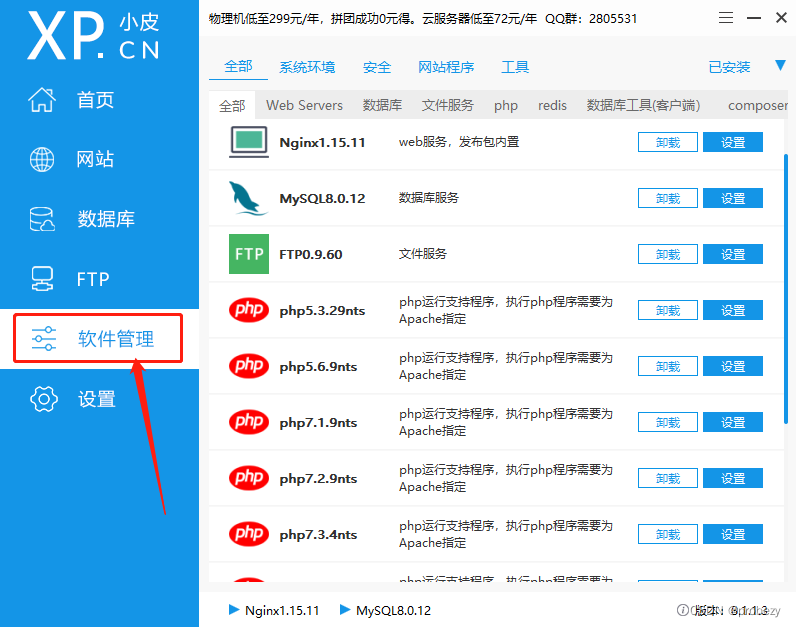The width and height of the screenshot is (796, 627).
Task: Select the Web Servers sub-tab
Action: [x=304, y=106]
